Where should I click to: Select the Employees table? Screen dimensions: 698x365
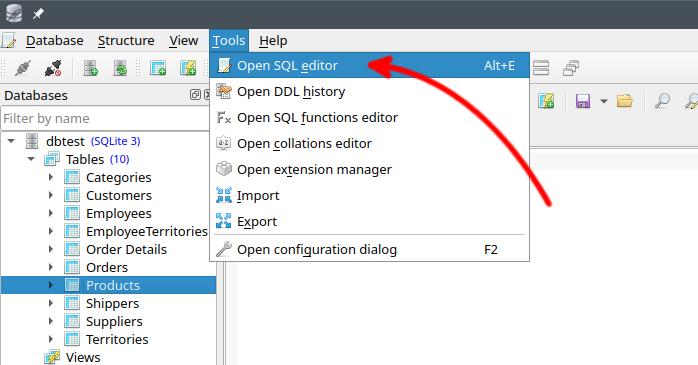tap(119, 213)
